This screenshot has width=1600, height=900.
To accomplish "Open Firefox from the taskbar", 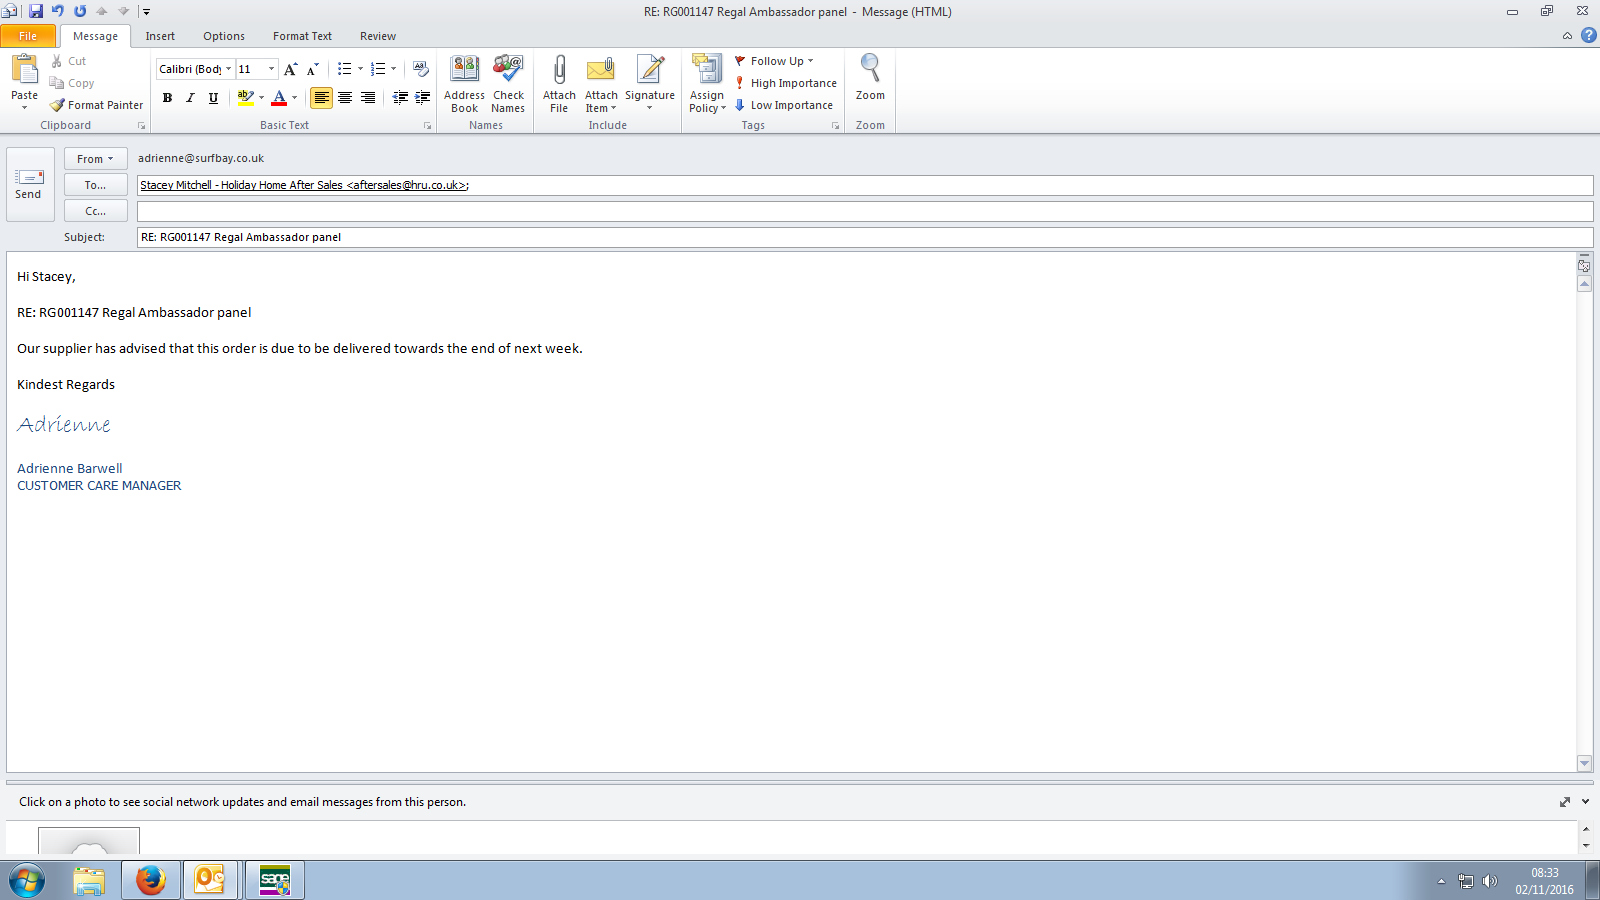I will click(151, 881).
